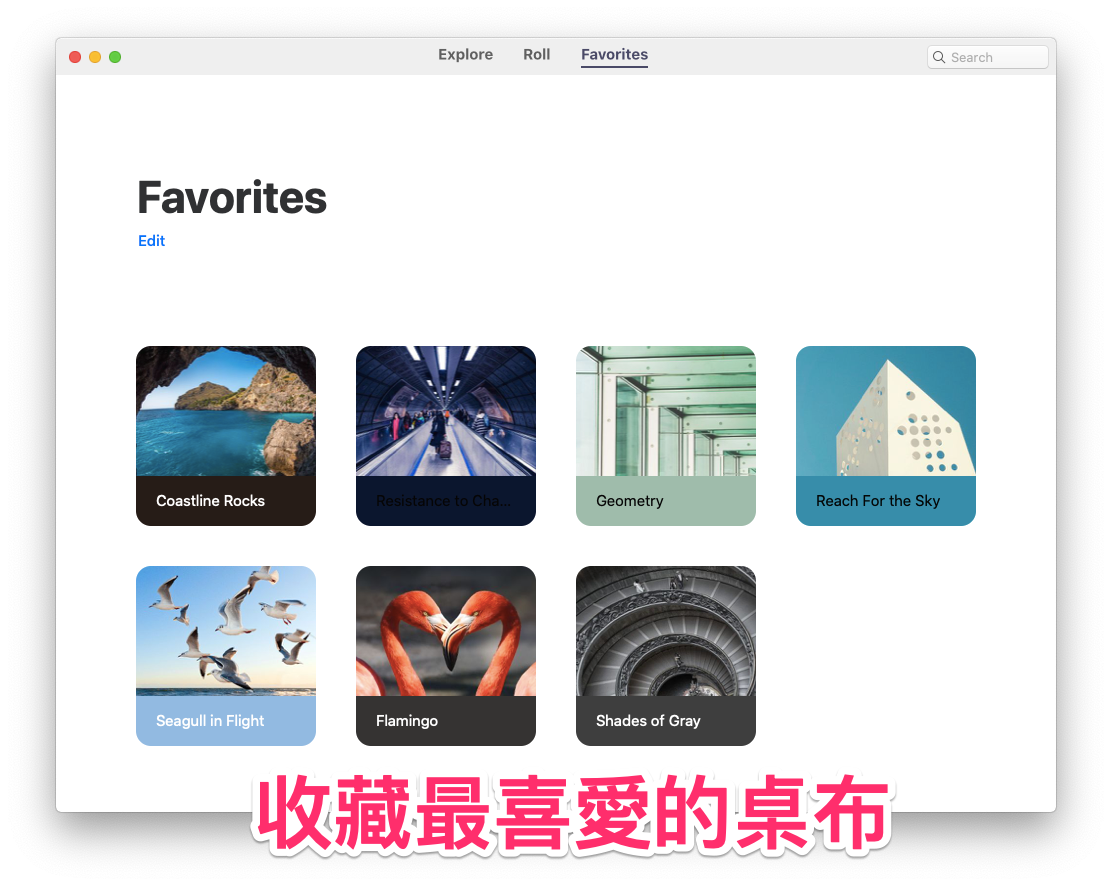Click the search magnifier icon
Screen dimensions: 1112x891
pos(938,57)
